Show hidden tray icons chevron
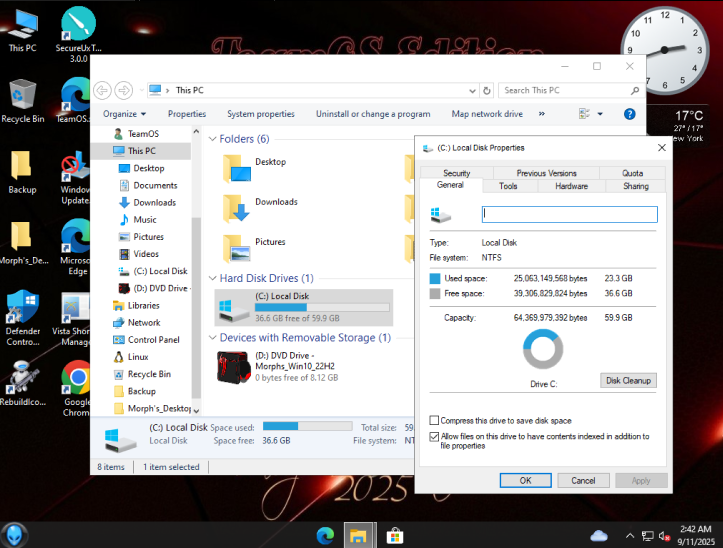The width and height of the screenshot is (723, 548). 629,536
